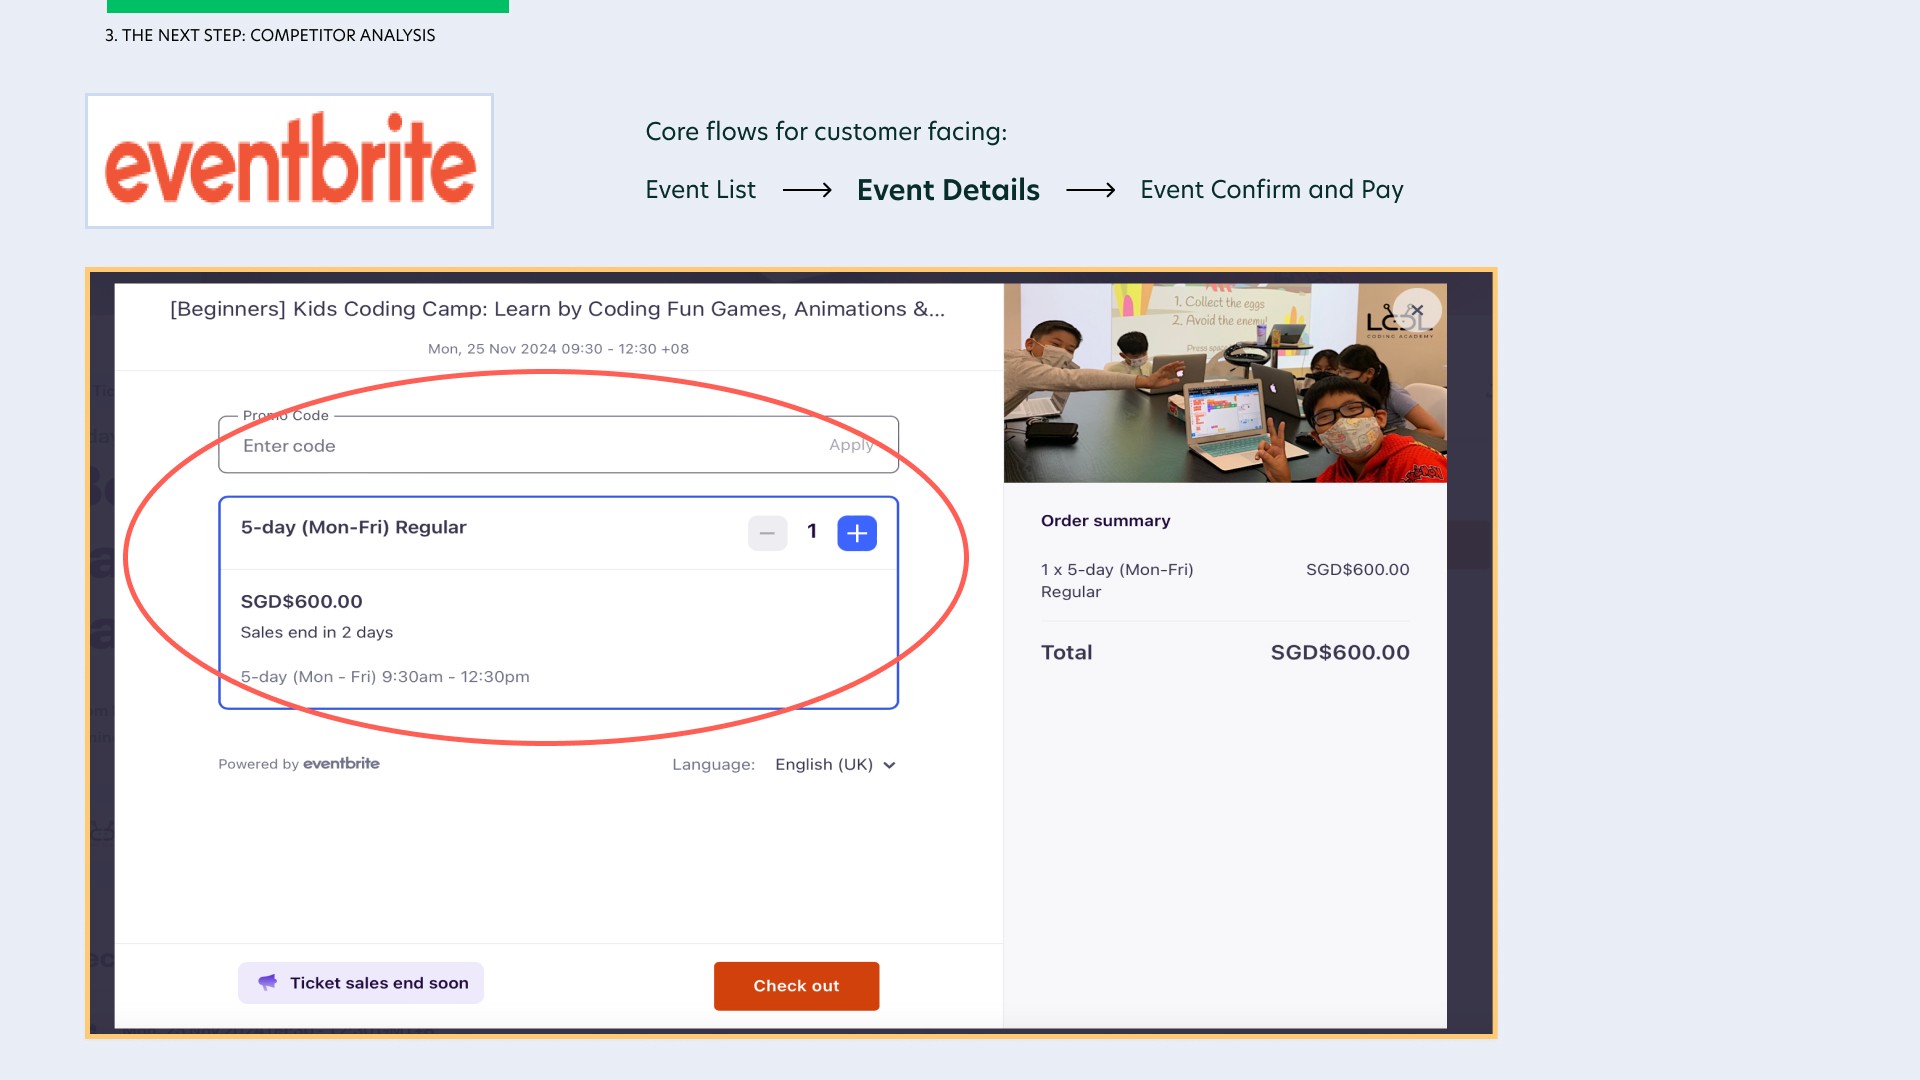Select the Event Details flow step
The height and width of the screenshot is (1080, 1920).
[948, 190]
